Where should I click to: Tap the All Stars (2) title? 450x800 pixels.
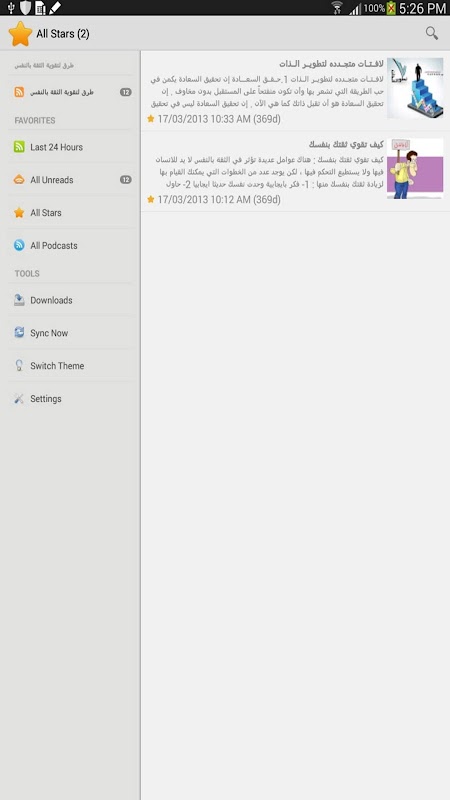pyautogui.click(x=63, y=34)
